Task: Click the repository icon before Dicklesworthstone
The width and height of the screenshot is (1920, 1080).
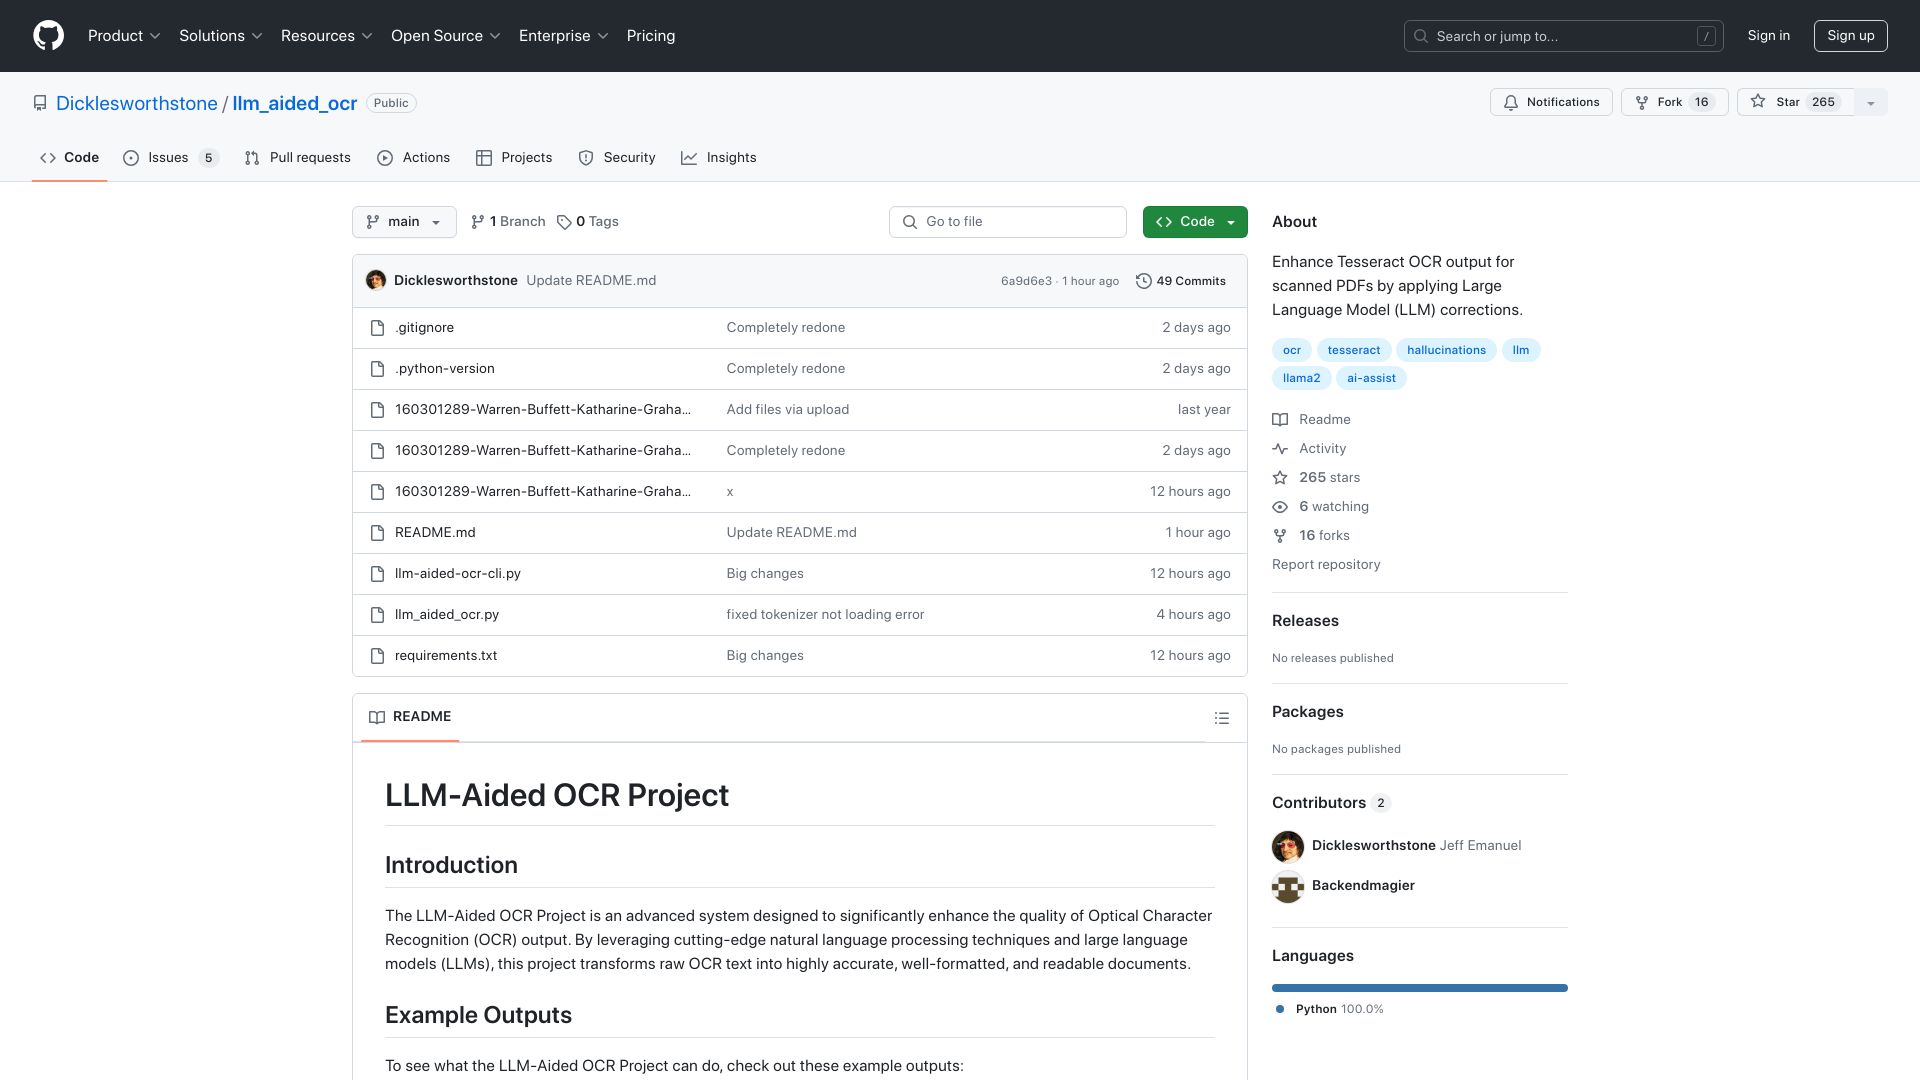Action: tap(40, 103)
